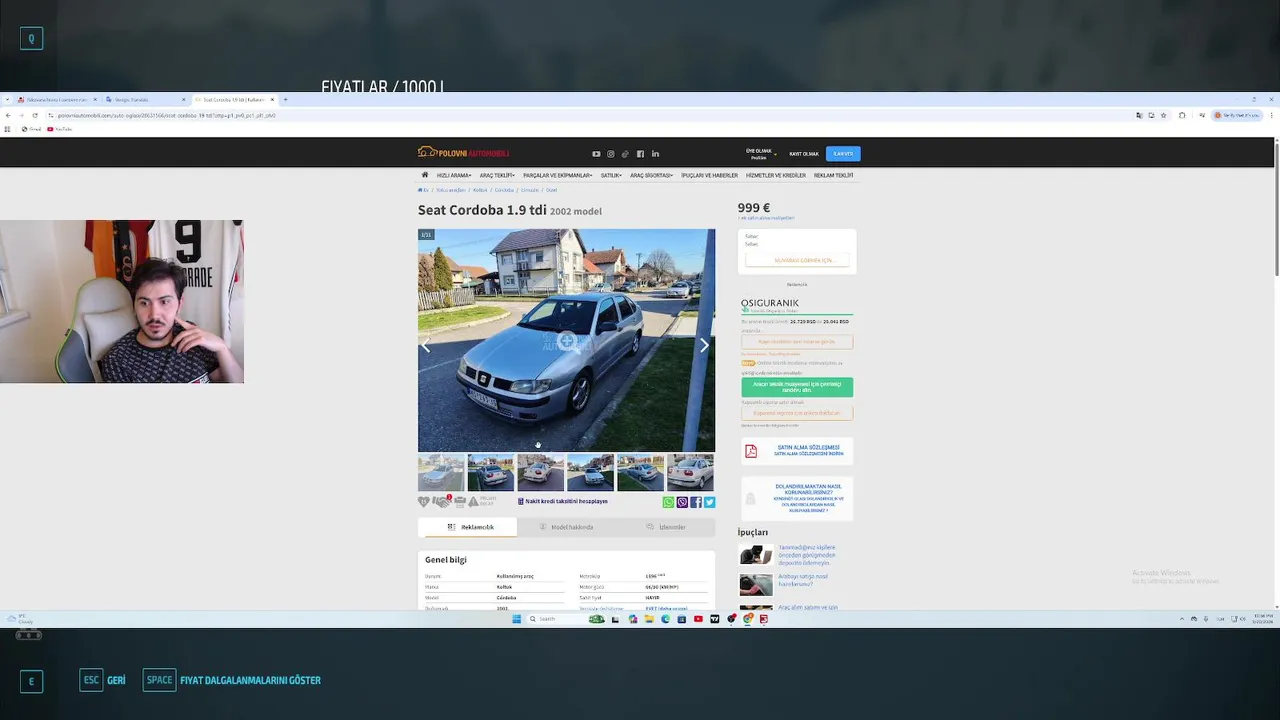Expand the HIZLI ARAMA menu
This screenshot has width=1280, height=720.
(454, 175)
